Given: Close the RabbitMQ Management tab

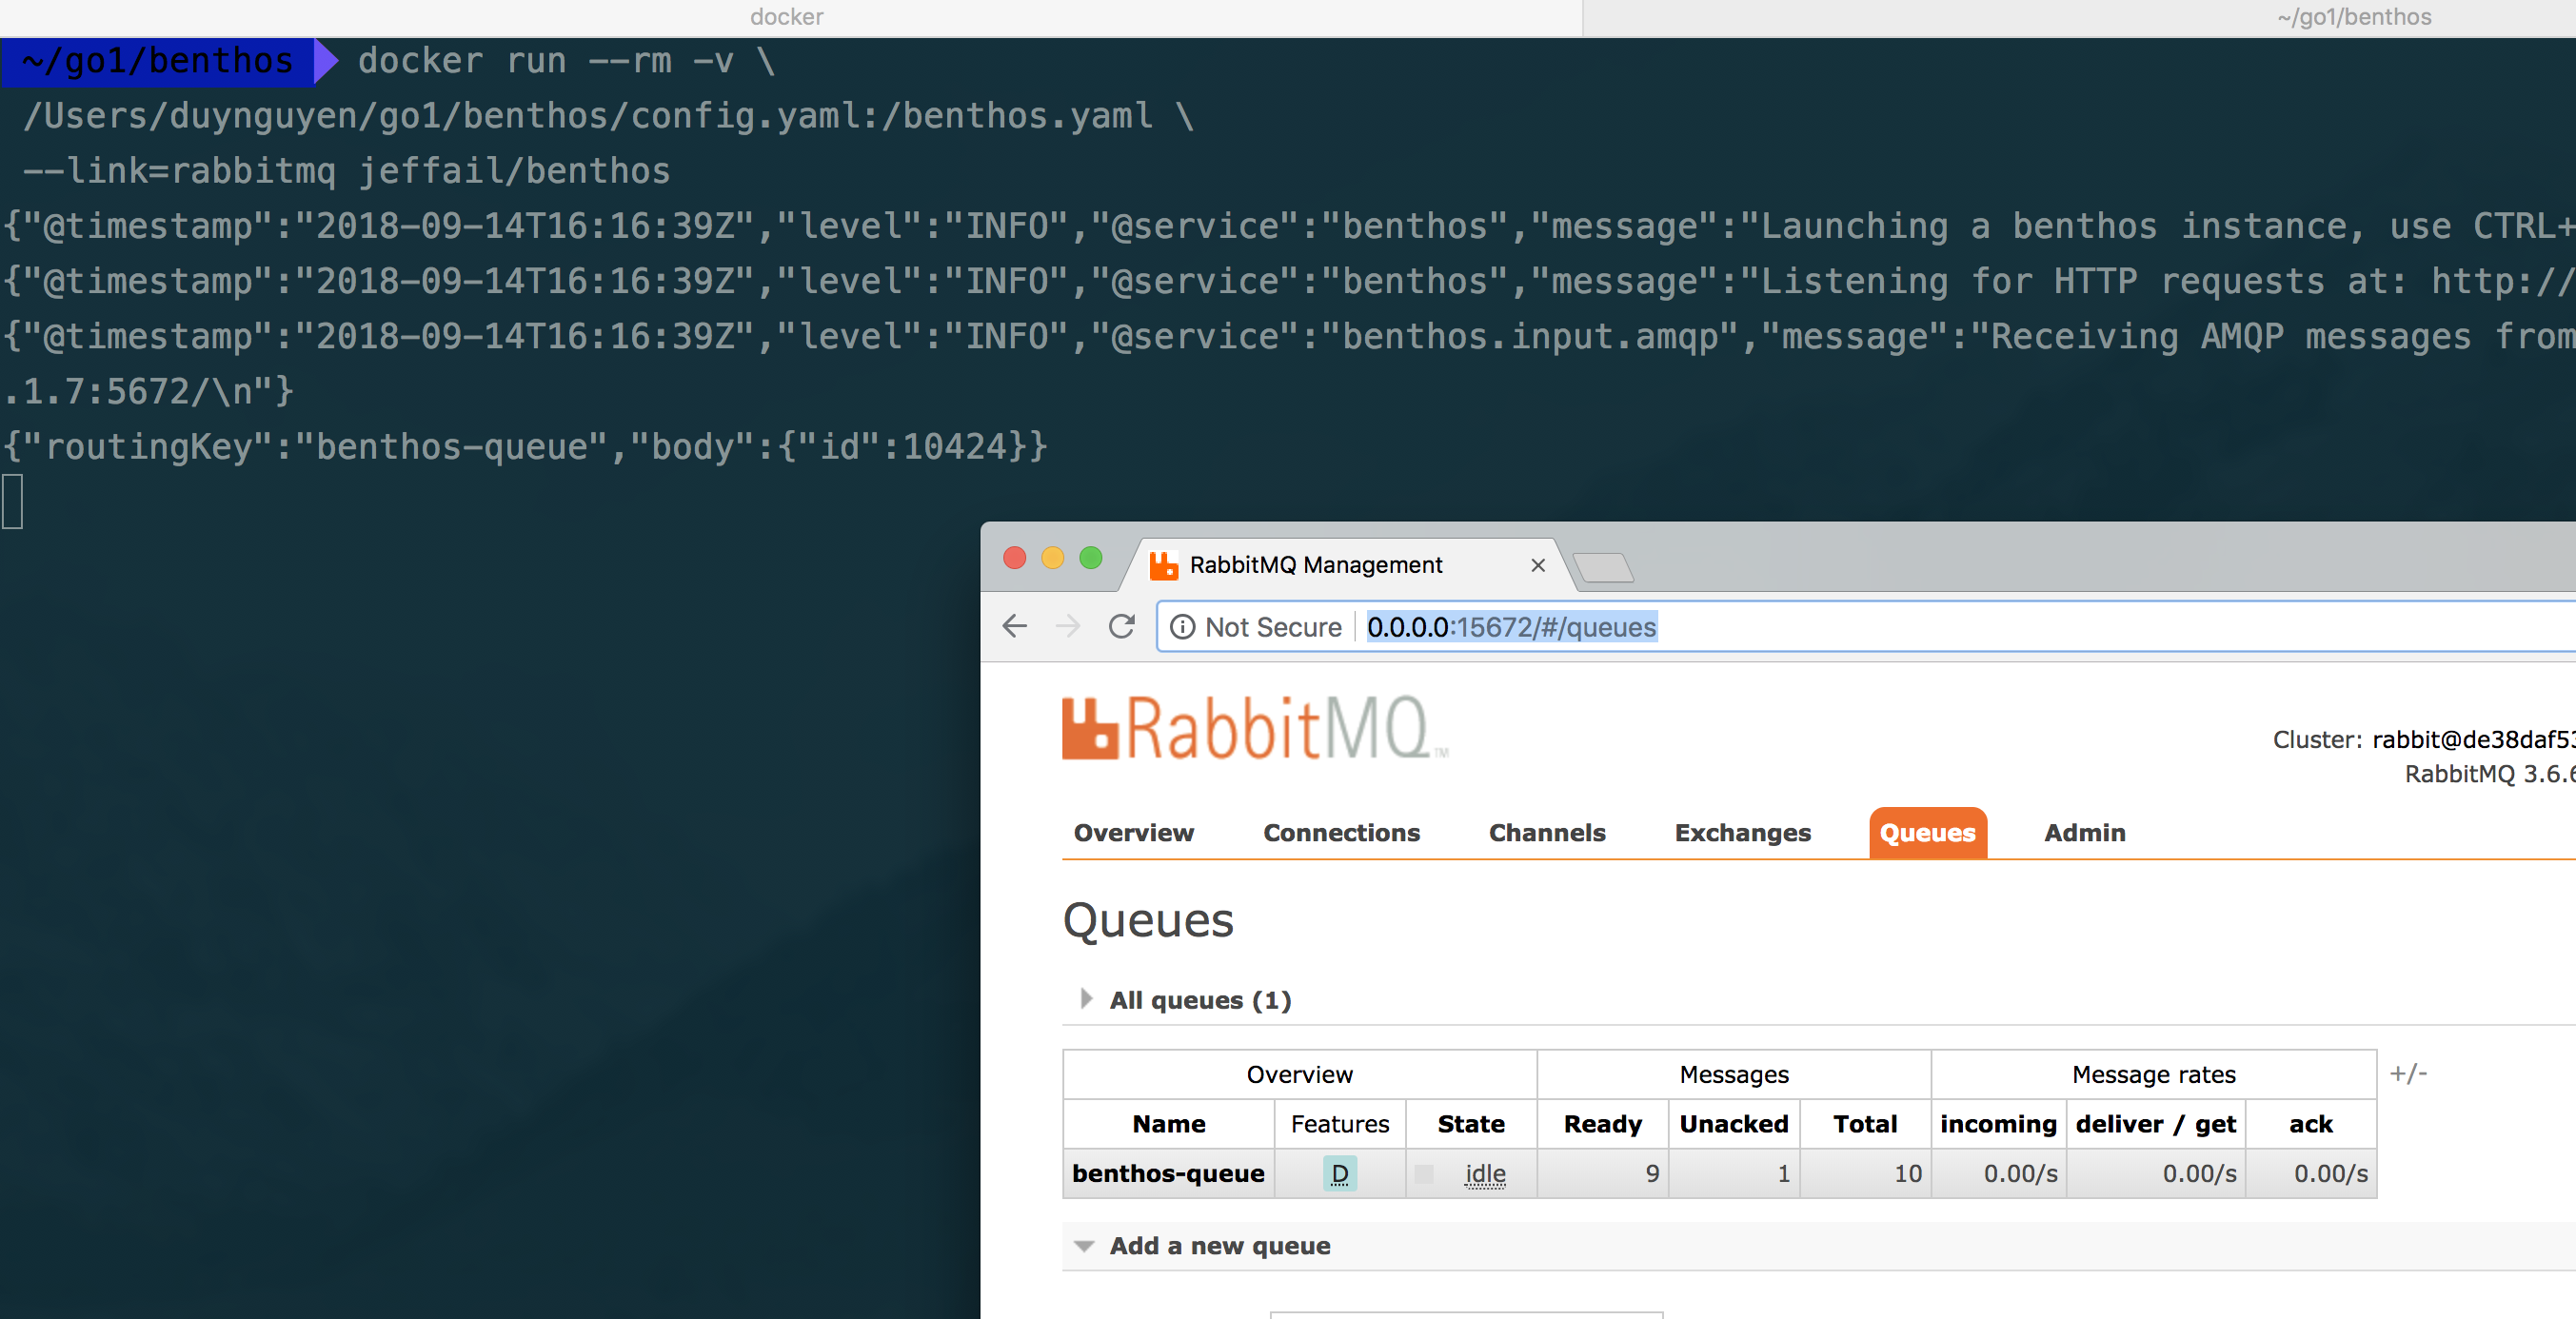Looking at the screenshot, I should coord(1537,565).
